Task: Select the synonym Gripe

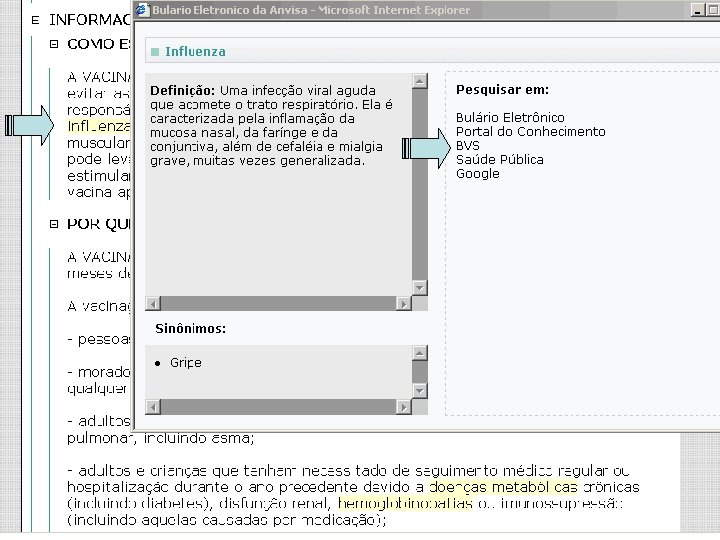Action: [x=186, y=363]
